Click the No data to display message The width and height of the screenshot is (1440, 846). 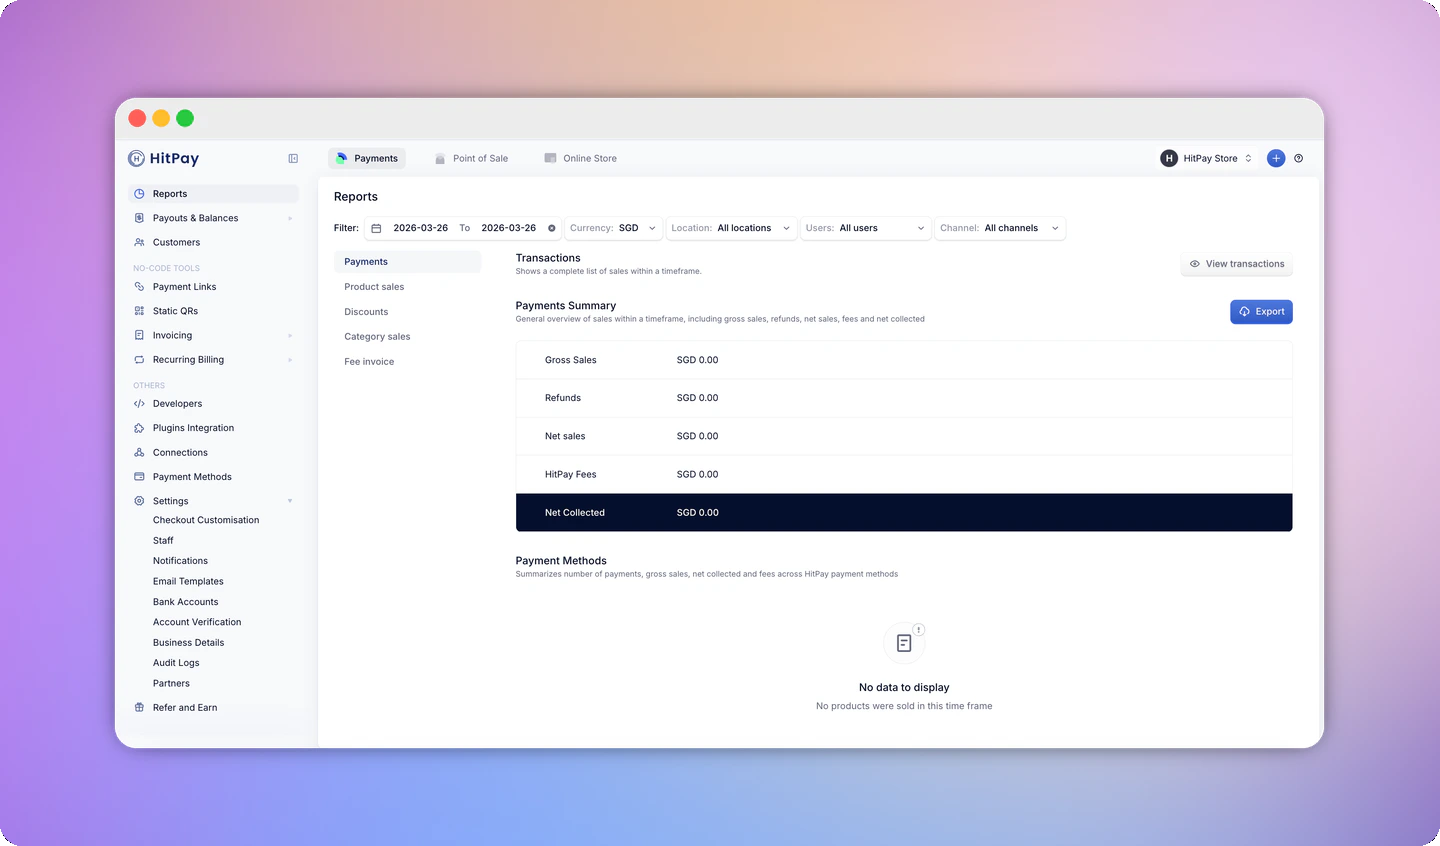click(904, 688)
